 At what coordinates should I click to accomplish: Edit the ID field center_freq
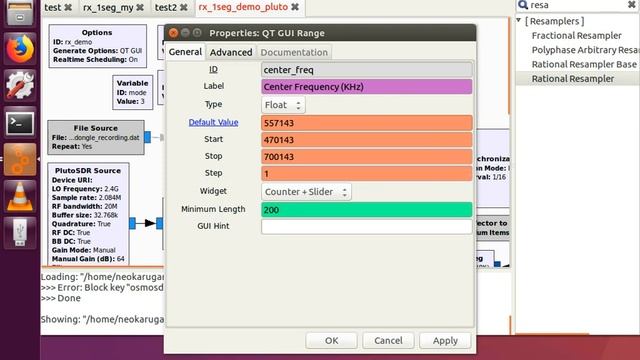coord(367,70)
